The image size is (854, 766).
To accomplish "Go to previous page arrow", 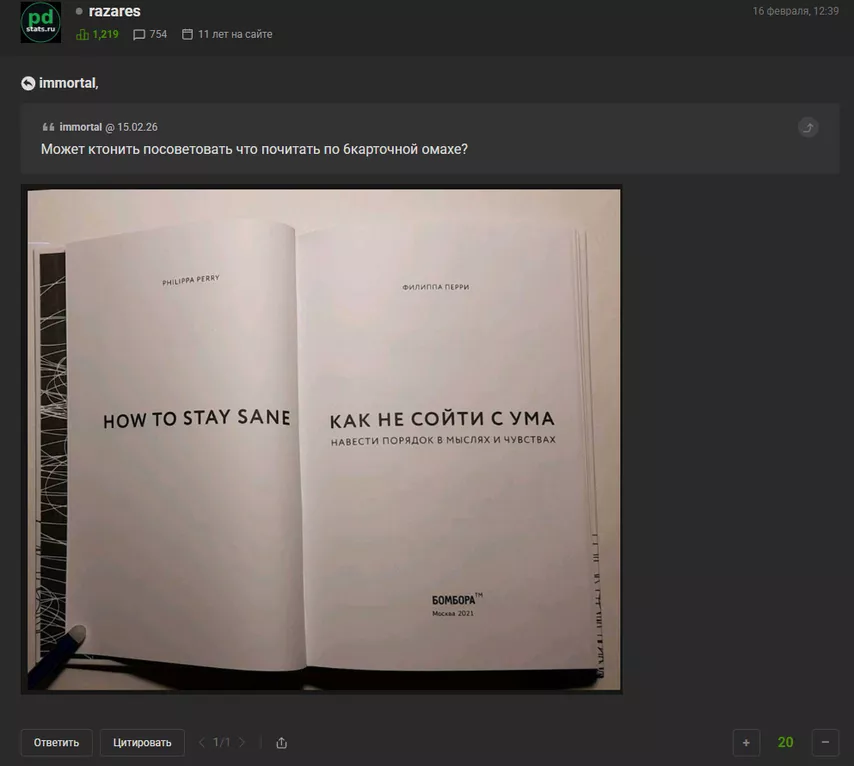I will click(202, 742).
